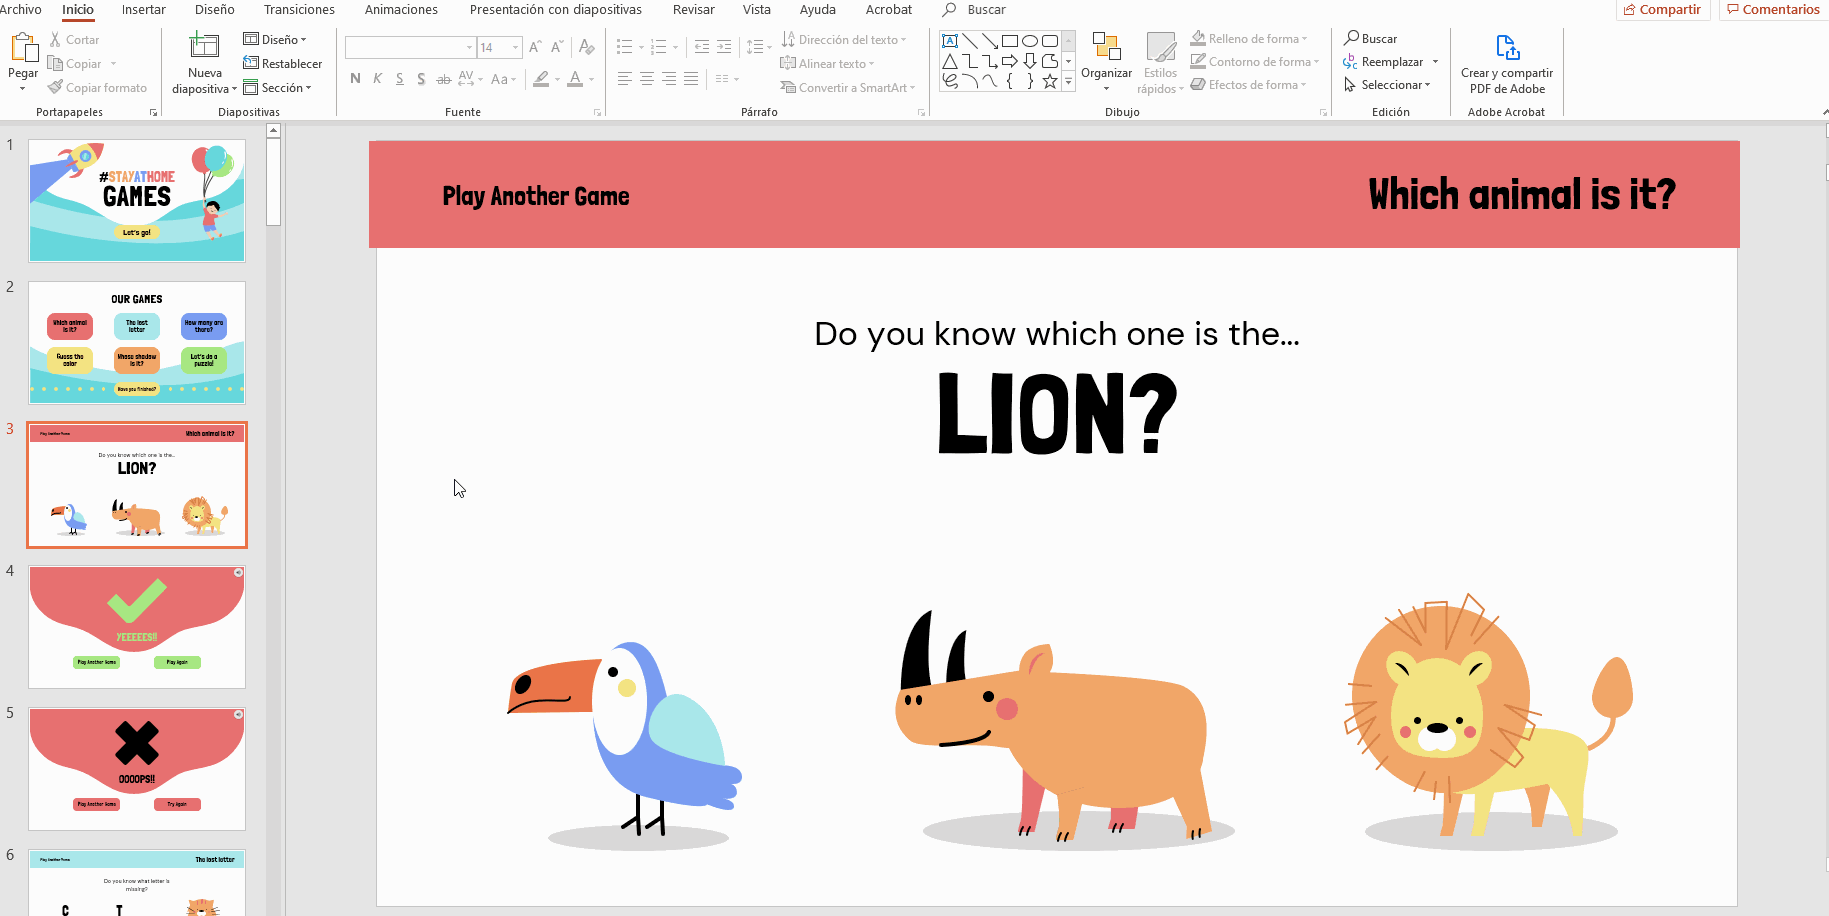Select the five-point star shape
1829x916 pixels.
click(1050, 81)
